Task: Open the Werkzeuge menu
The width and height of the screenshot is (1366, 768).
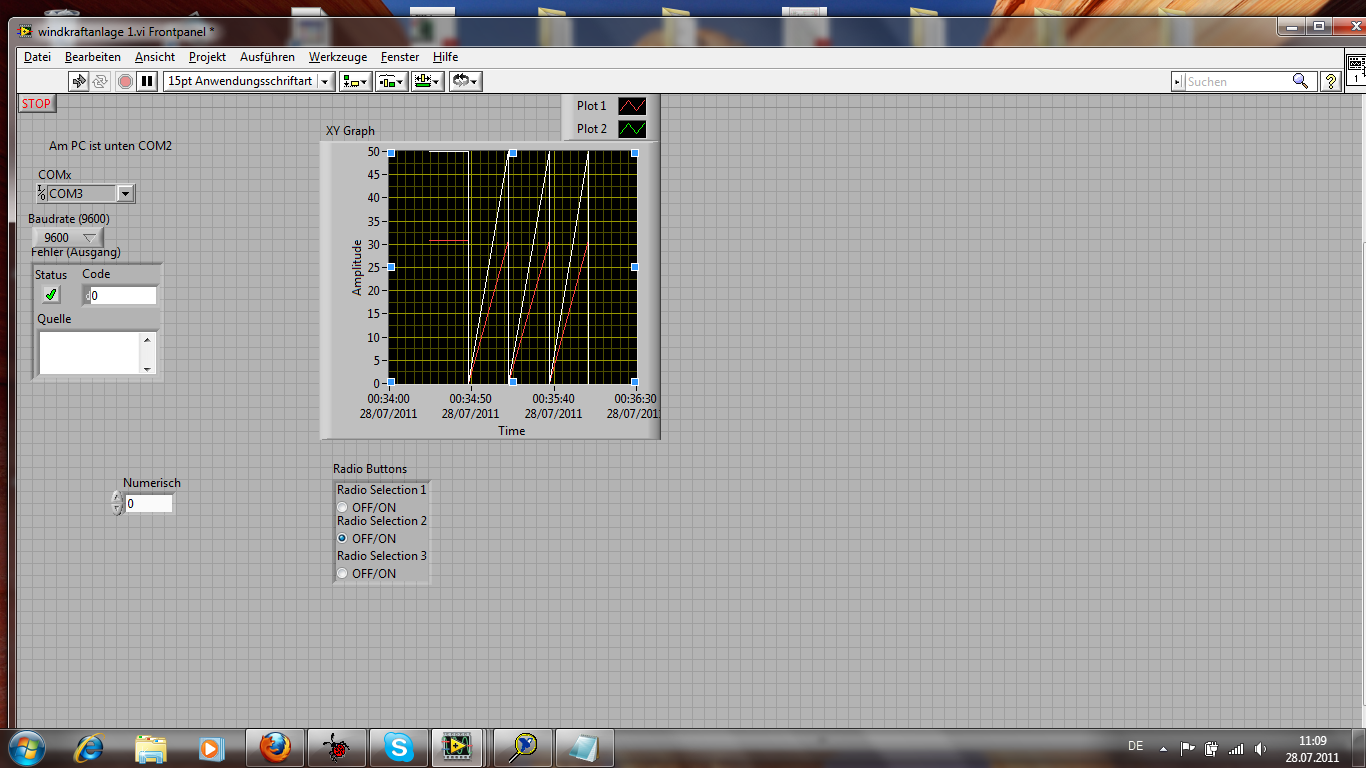Action: 337,57
